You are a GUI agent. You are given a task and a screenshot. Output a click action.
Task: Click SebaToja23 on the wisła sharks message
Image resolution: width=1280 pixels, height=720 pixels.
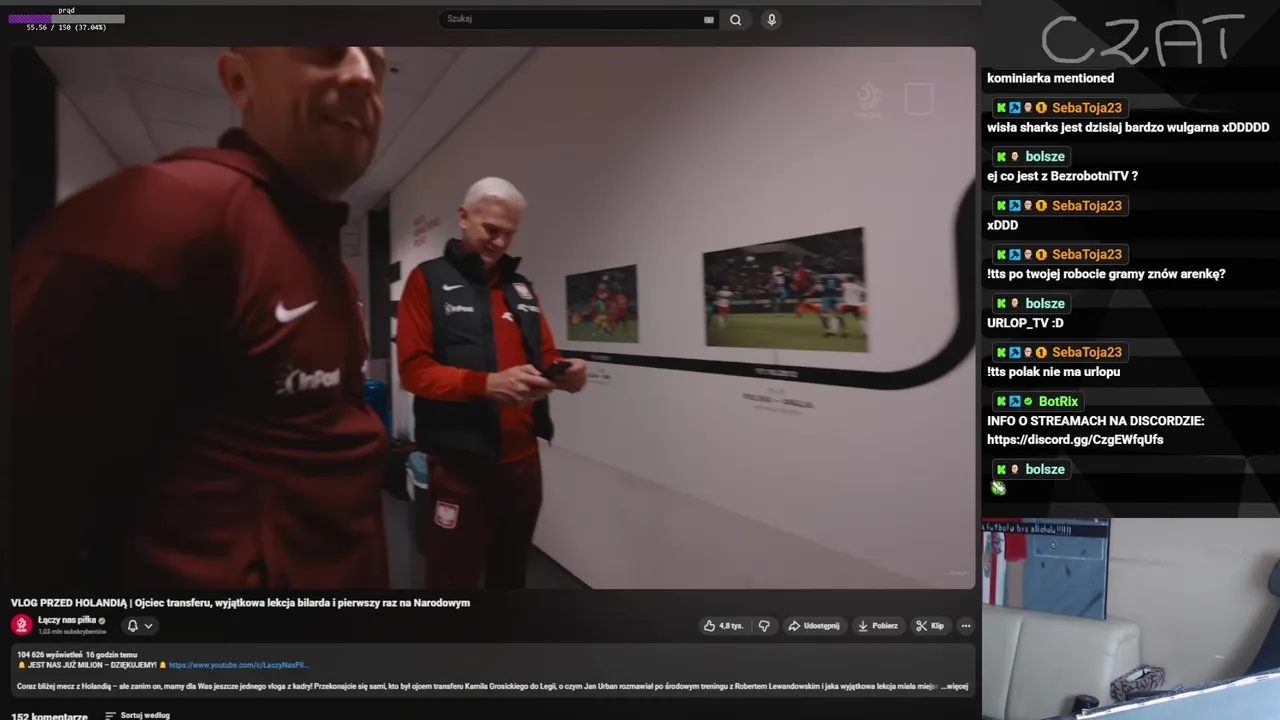coord(1086,108)
